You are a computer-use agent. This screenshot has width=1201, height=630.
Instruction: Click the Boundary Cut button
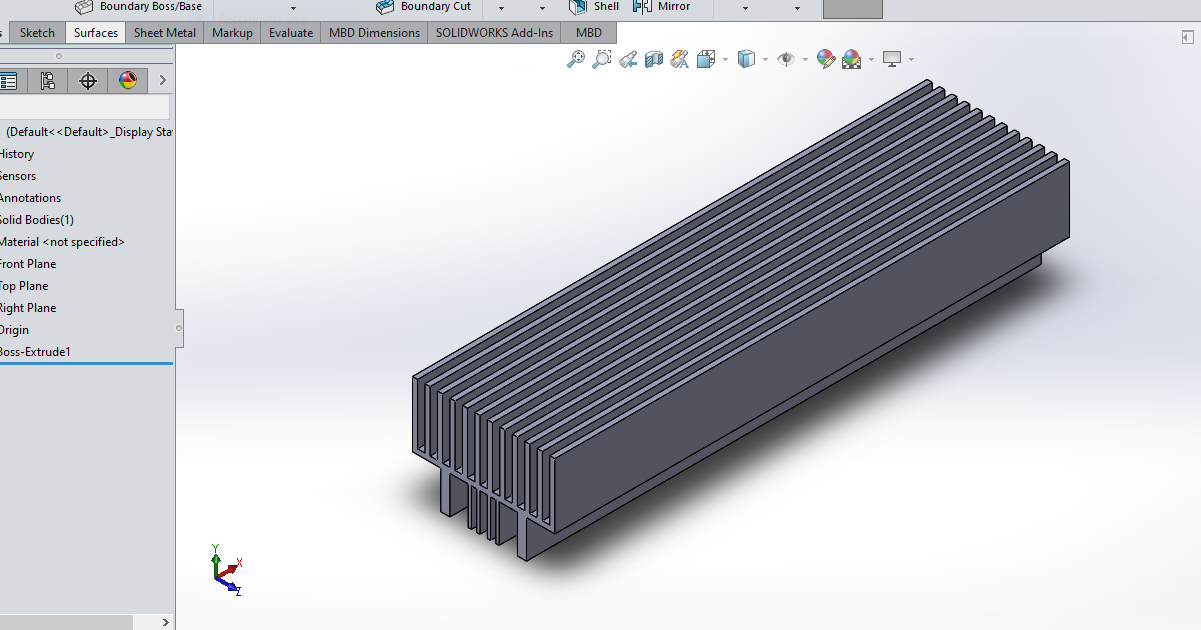tap(424, 7)
